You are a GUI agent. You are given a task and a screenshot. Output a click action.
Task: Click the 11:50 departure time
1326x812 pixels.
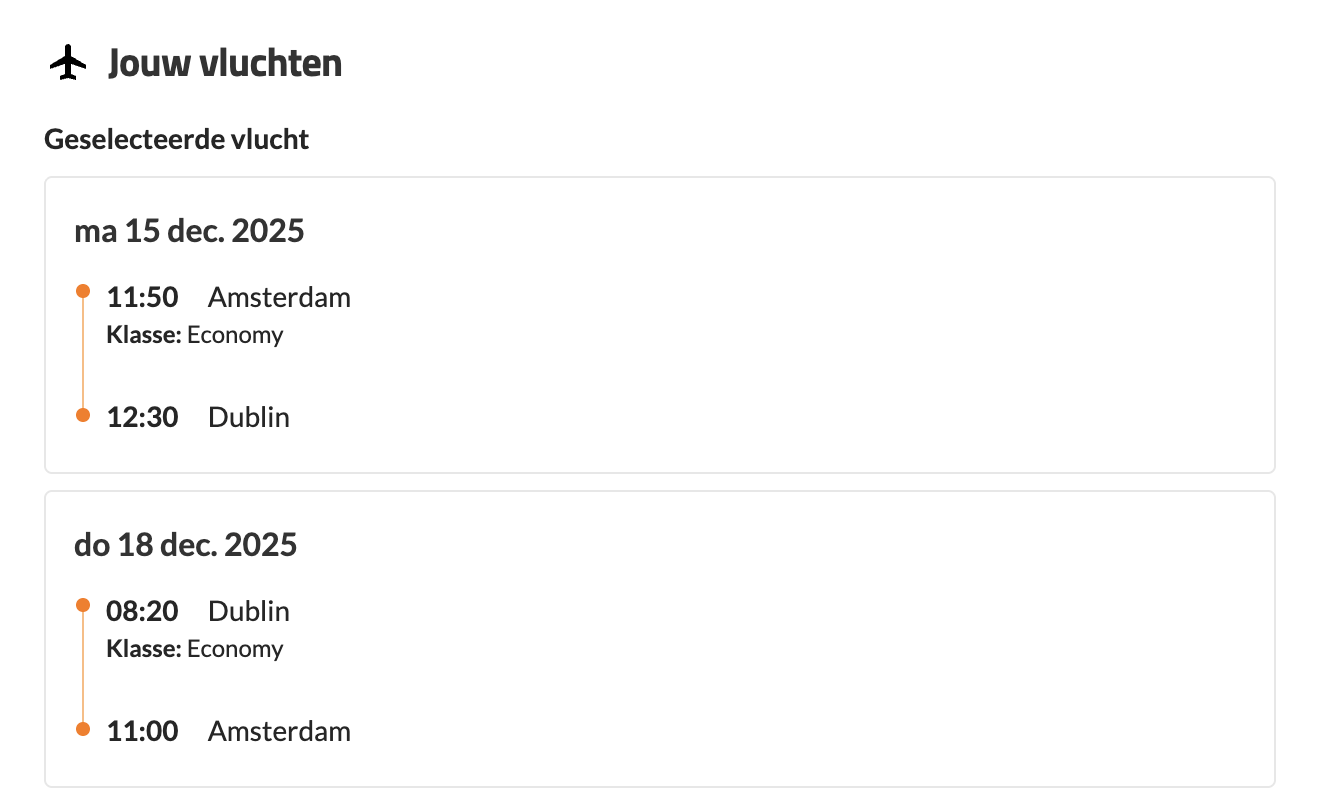pyautogui.click(x=142, y=297)
